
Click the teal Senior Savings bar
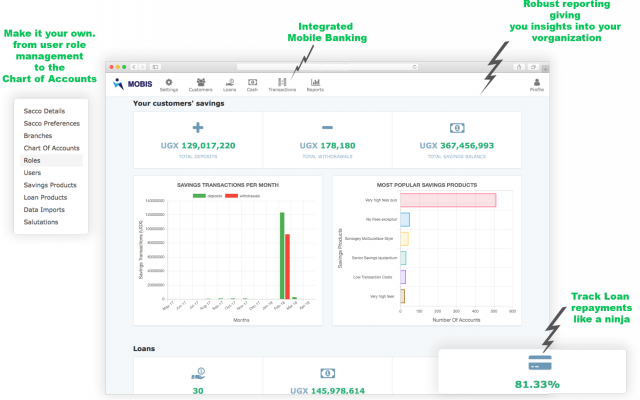403,258
